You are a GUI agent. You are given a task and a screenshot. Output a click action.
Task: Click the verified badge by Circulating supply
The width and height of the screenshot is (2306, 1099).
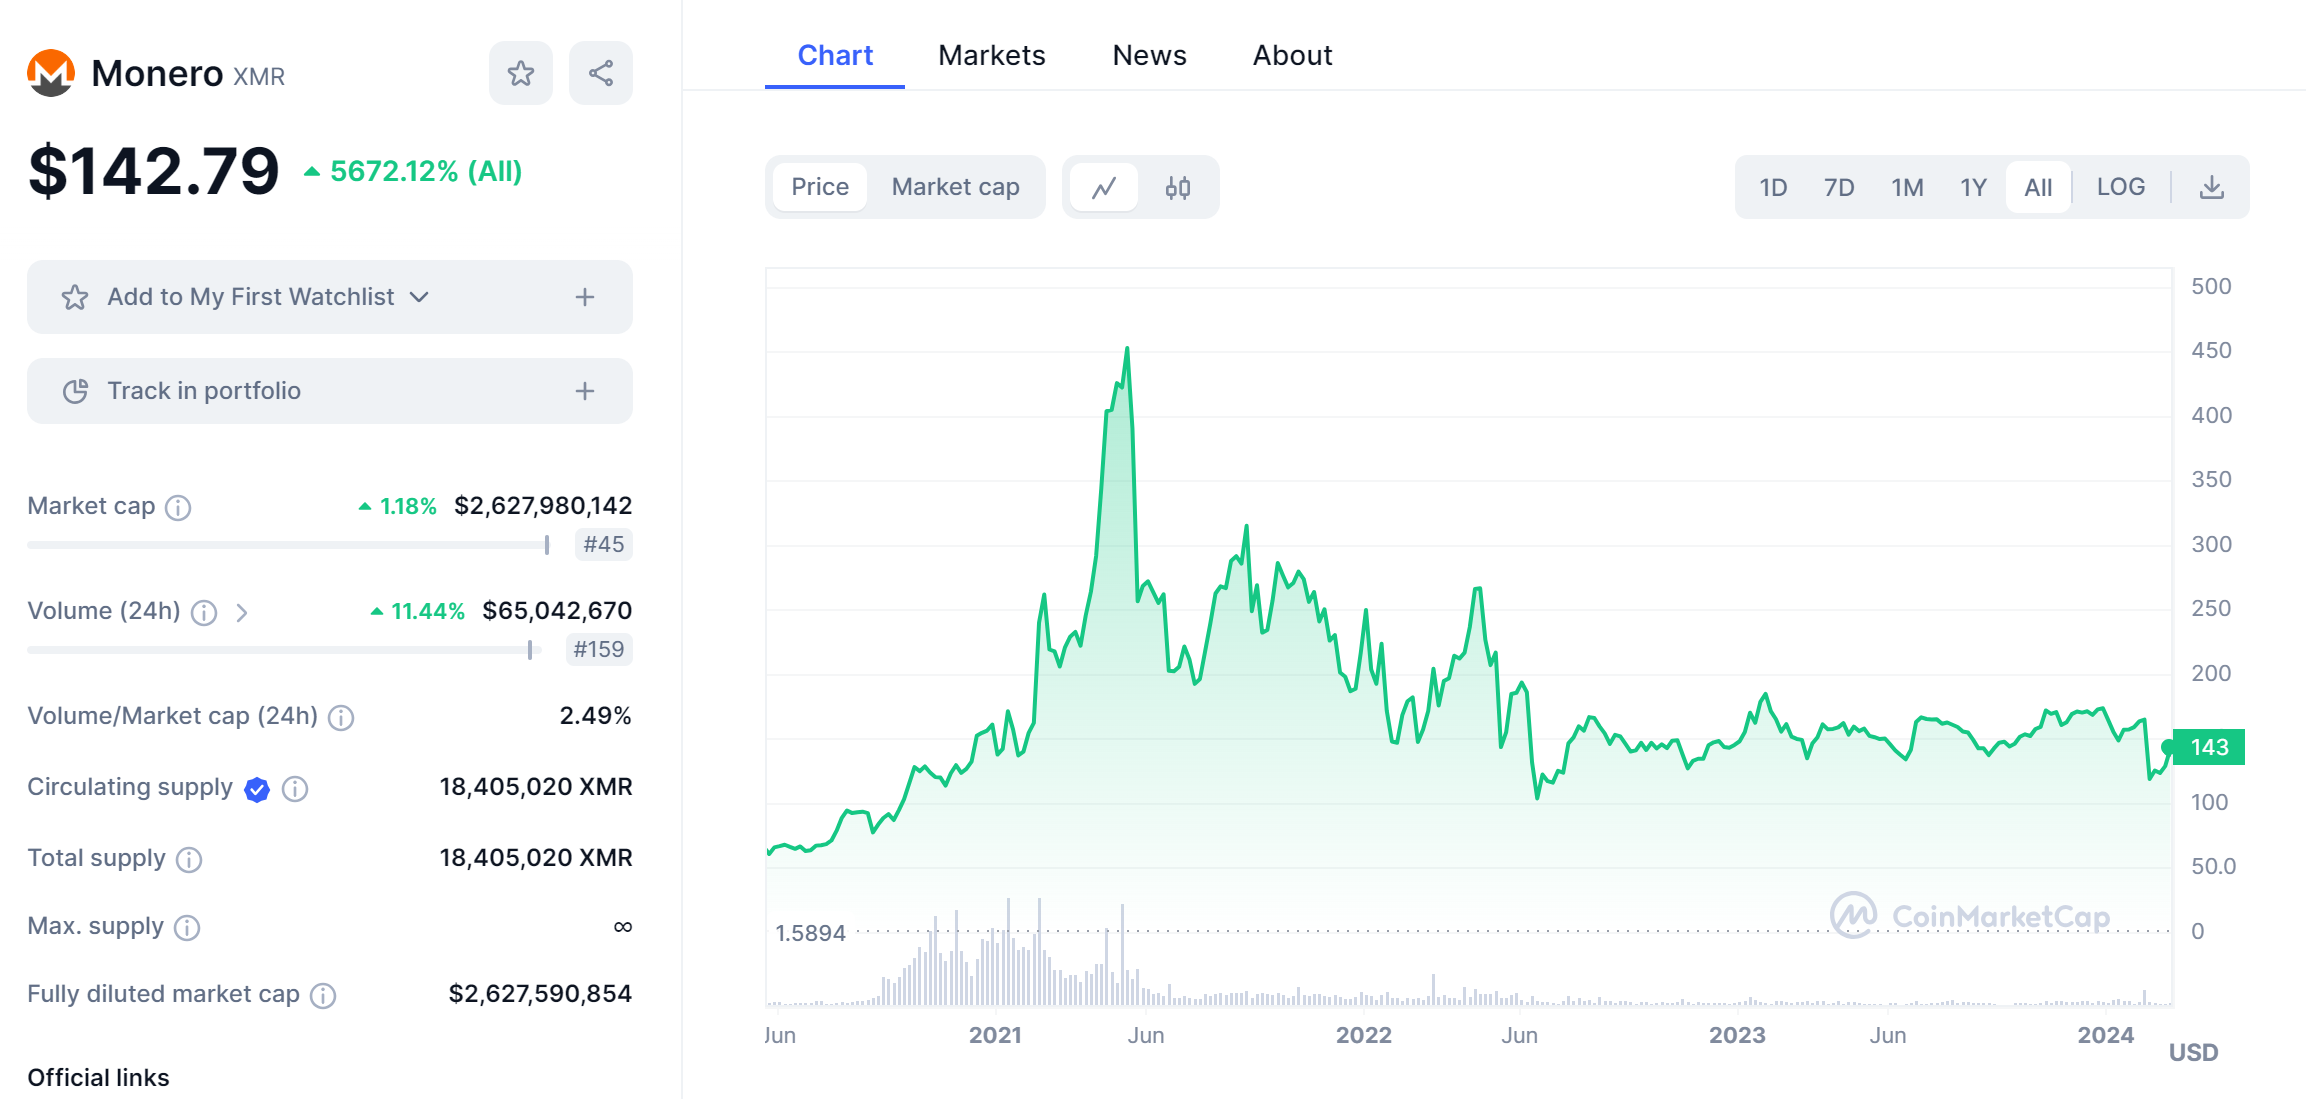click(x=257, y=789)
